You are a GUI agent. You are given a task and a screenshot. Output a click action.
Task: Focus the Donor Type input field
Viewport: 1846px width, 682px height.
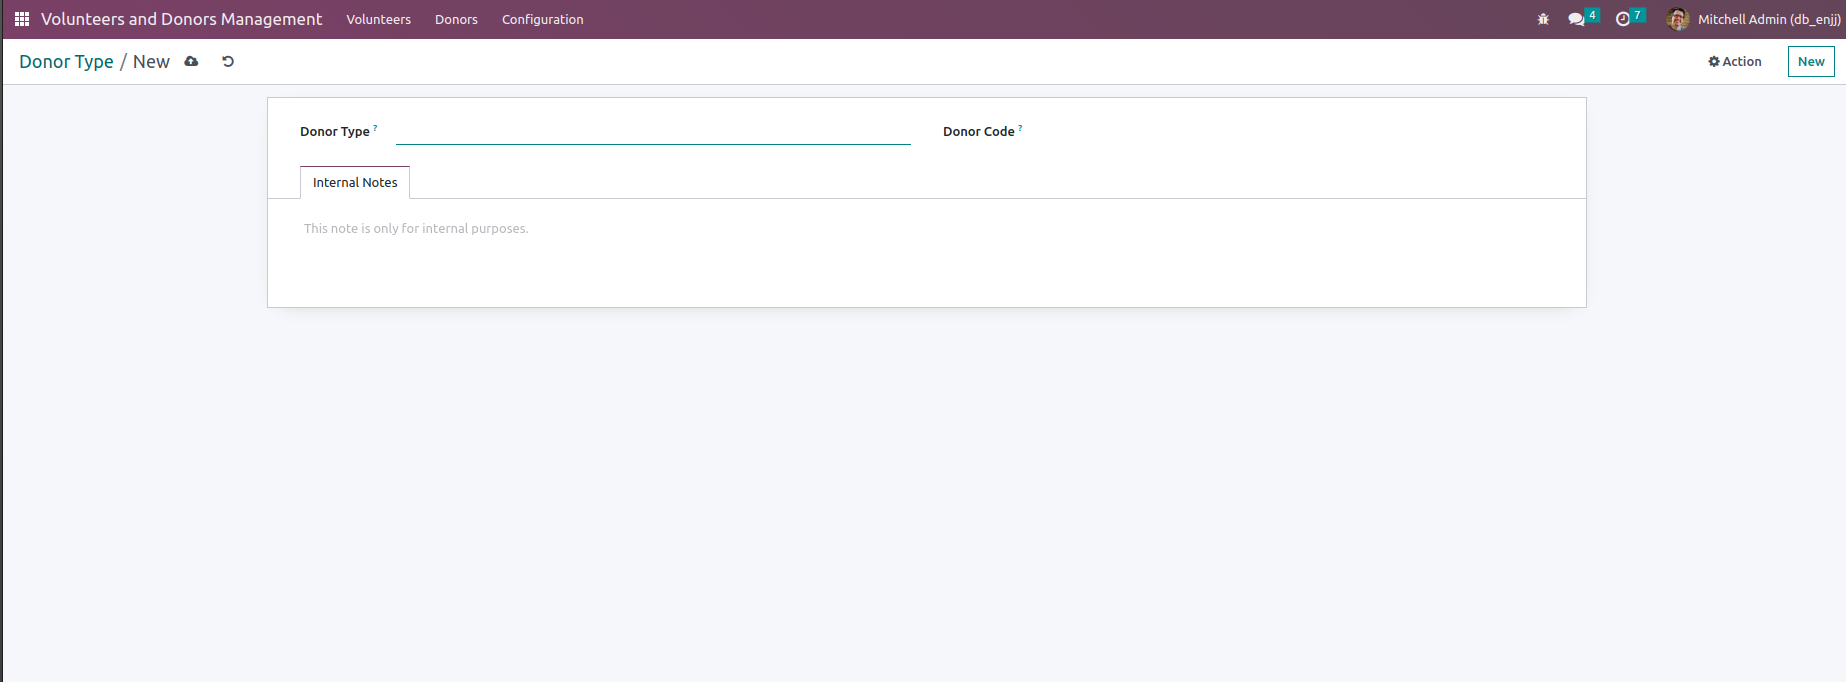pyautogui.click(x=653, y=132)
